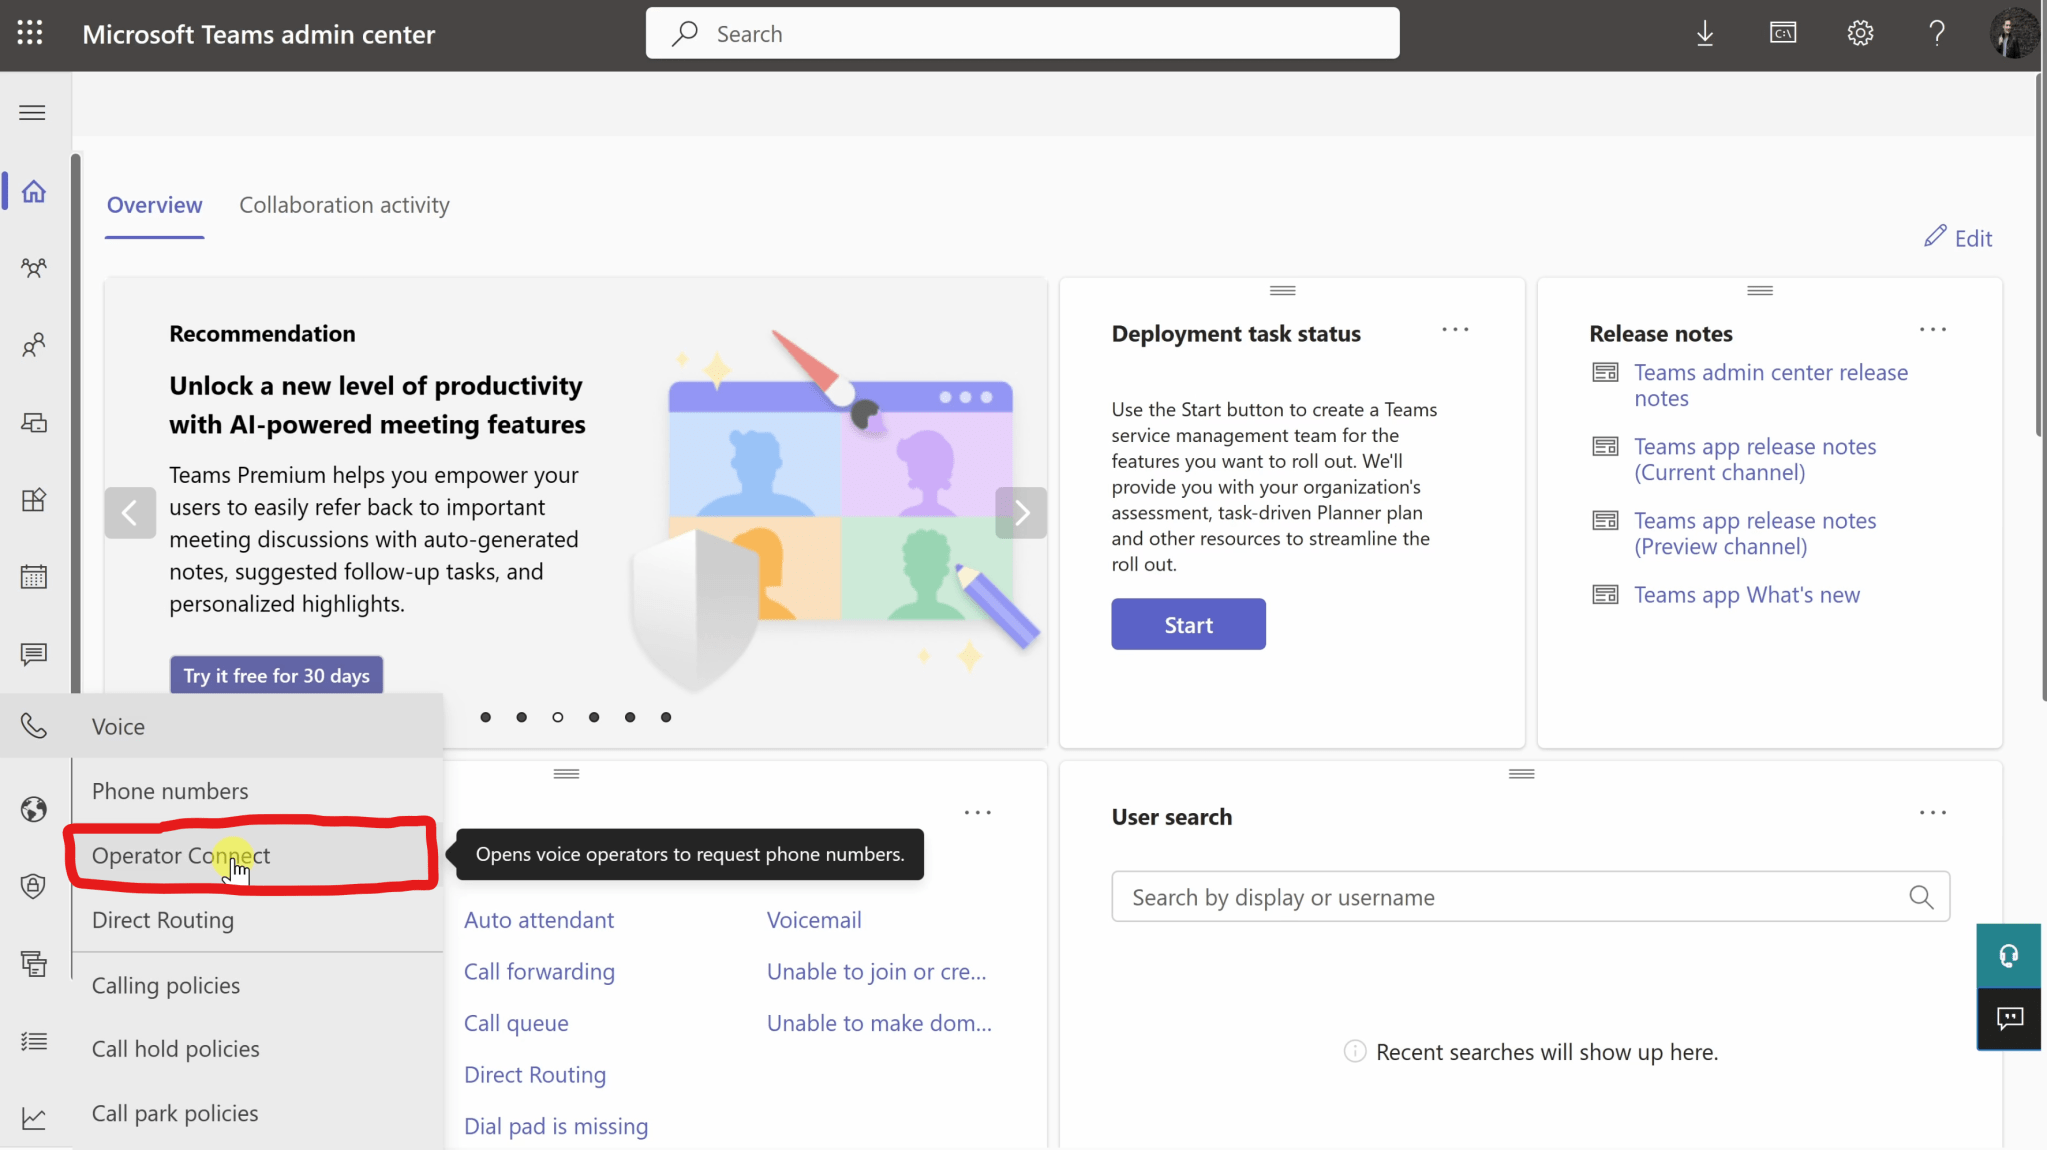Open Analytics & reports chart icon
The width and height of the screenshot is (2047, 1150).
[x=34, y=1118]
